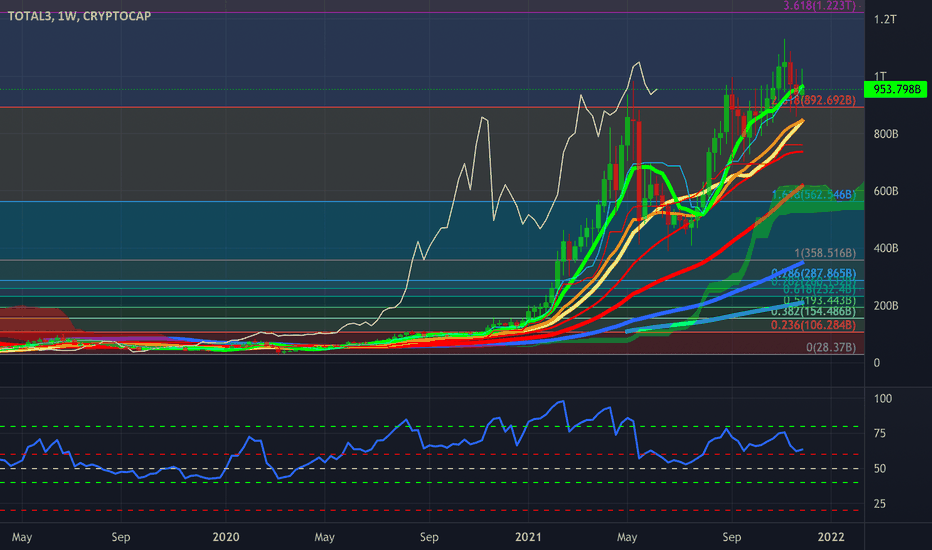Click the 0.236(106.284B) Fibonacci label
The width and height of the screenshot is (932, 550).
814,325
